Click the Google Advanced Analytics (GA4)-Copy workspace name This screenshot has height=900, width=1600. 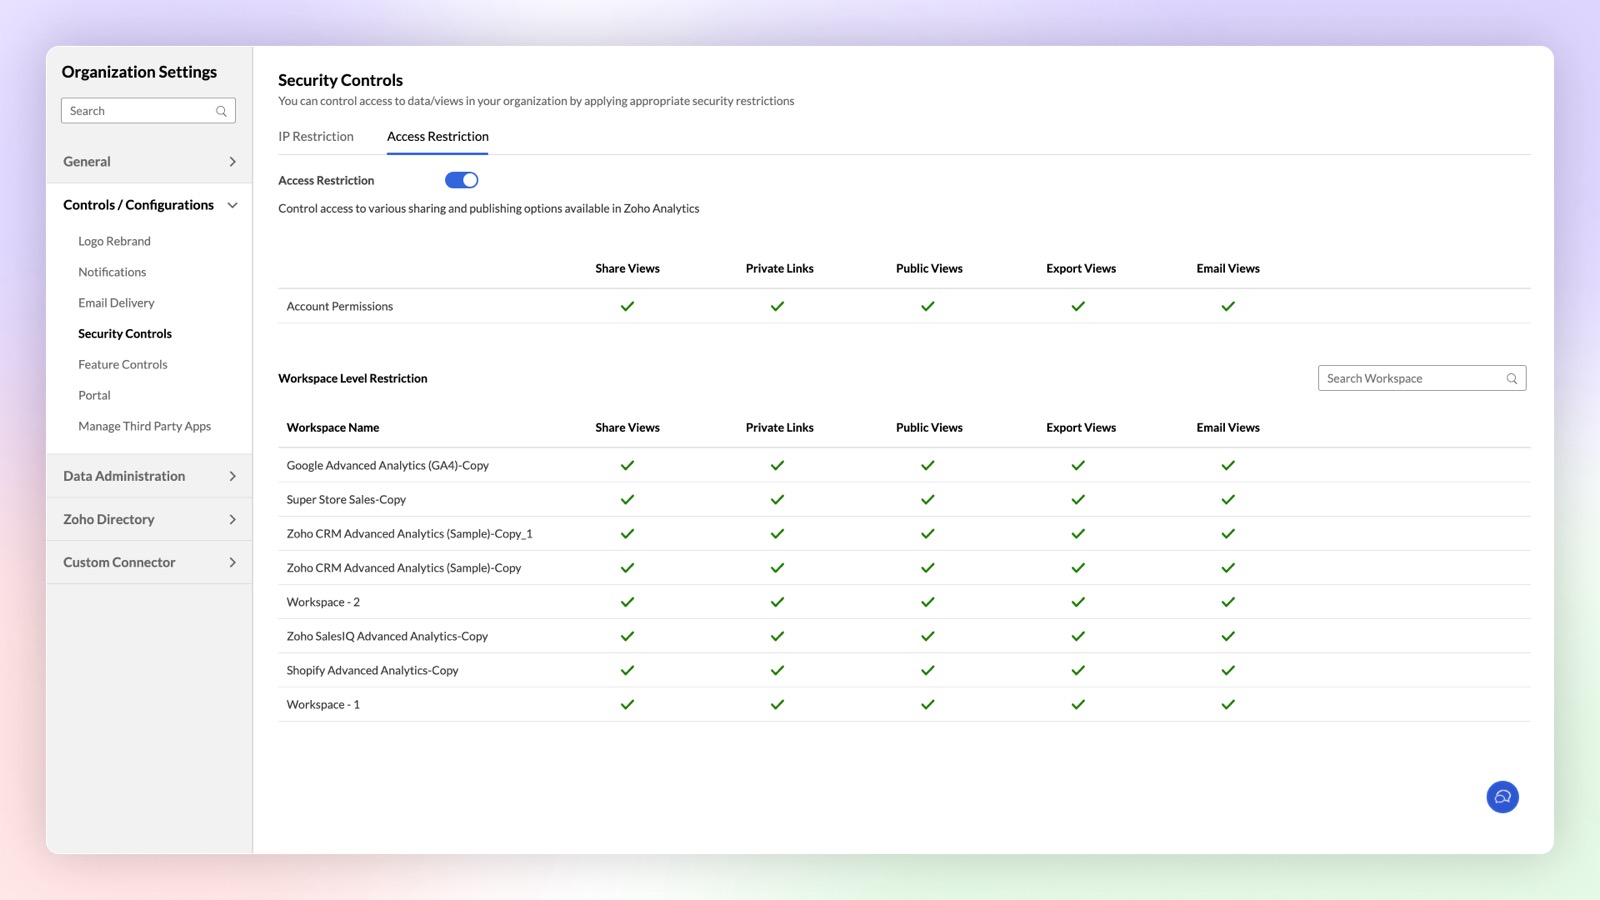pyautogui.click(x=388, y=465)
